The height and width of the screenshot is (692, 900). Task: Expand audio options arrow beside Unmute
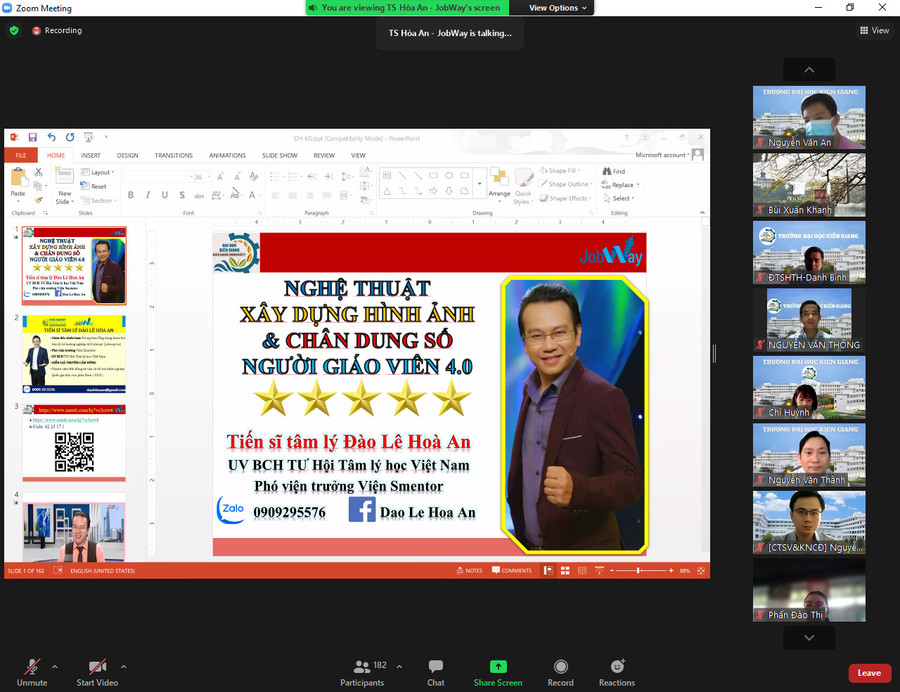click(55, 667)
